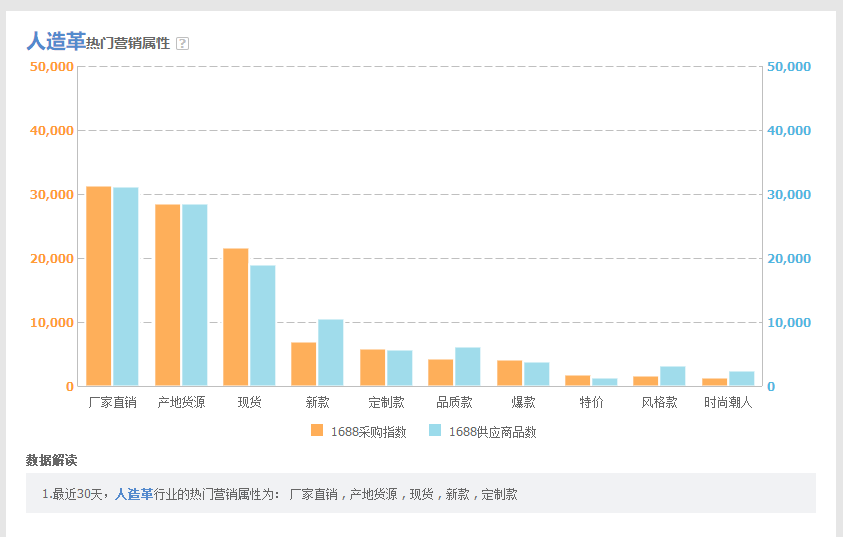Screen dimensions: 843x537
Task: Click the 现货 axis label
Action: (249, 402)
